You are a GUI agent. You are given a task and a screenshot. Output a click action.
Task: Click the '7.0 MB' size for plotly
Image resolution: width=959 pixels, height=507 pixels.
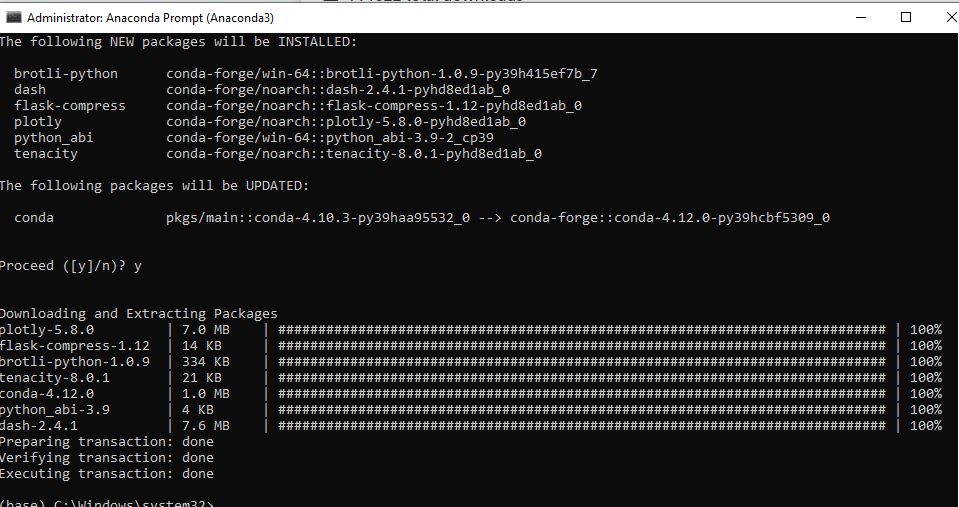coord(206,330)
